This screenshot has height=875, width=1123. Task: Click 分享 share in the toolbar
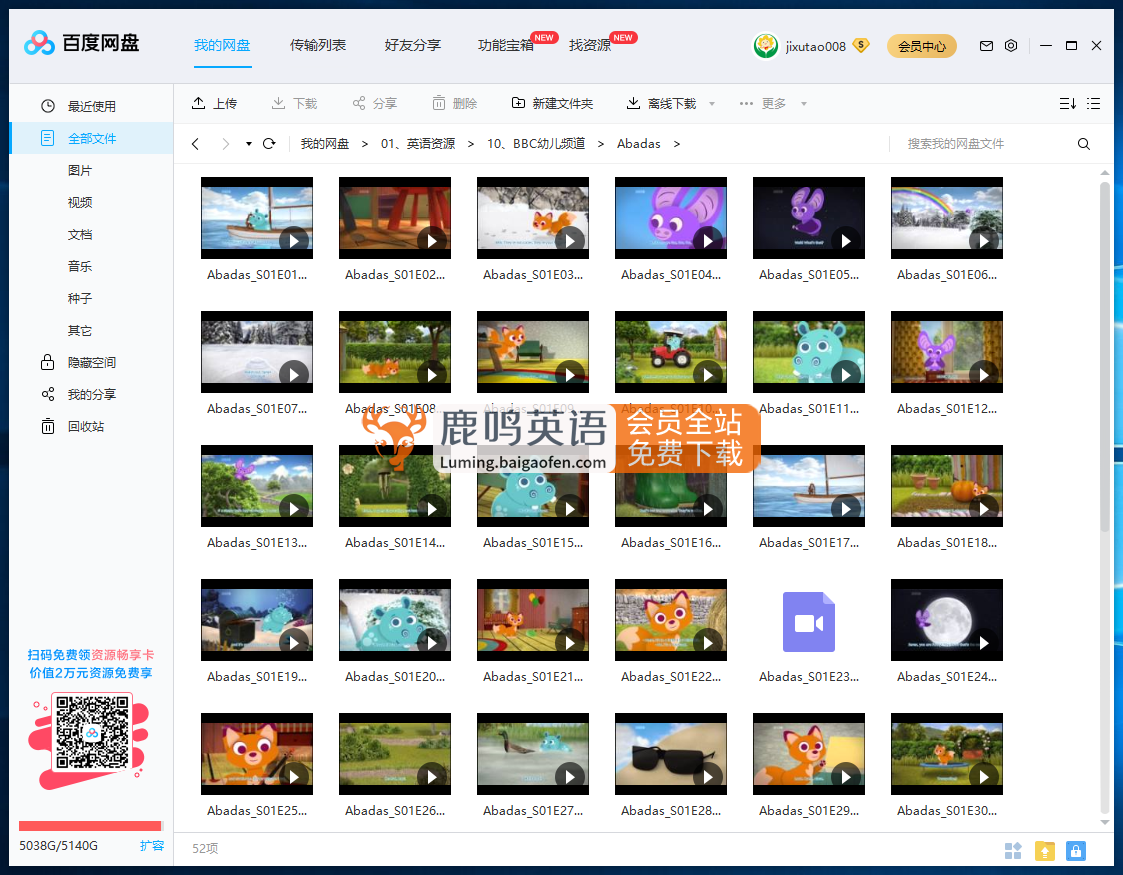point(375,104)
